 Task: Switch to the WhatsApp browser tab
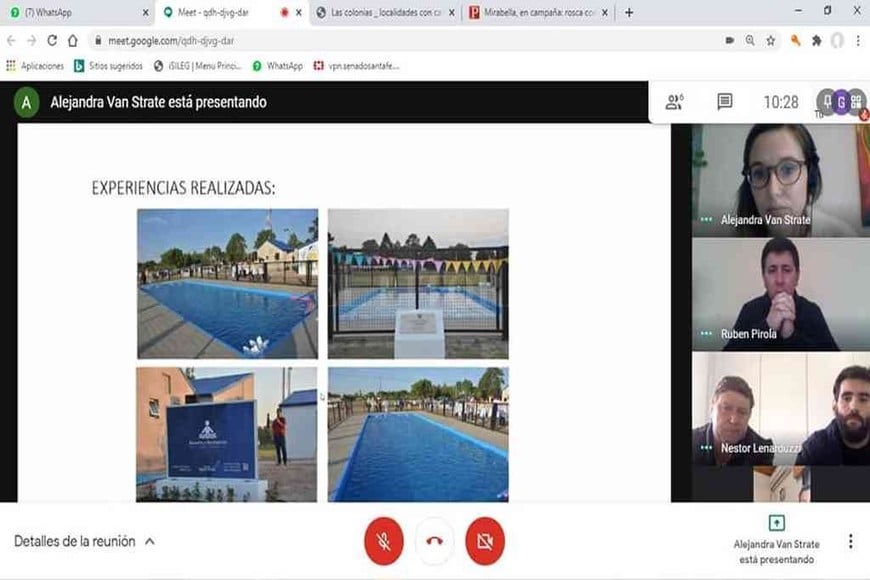click(70, 12)
